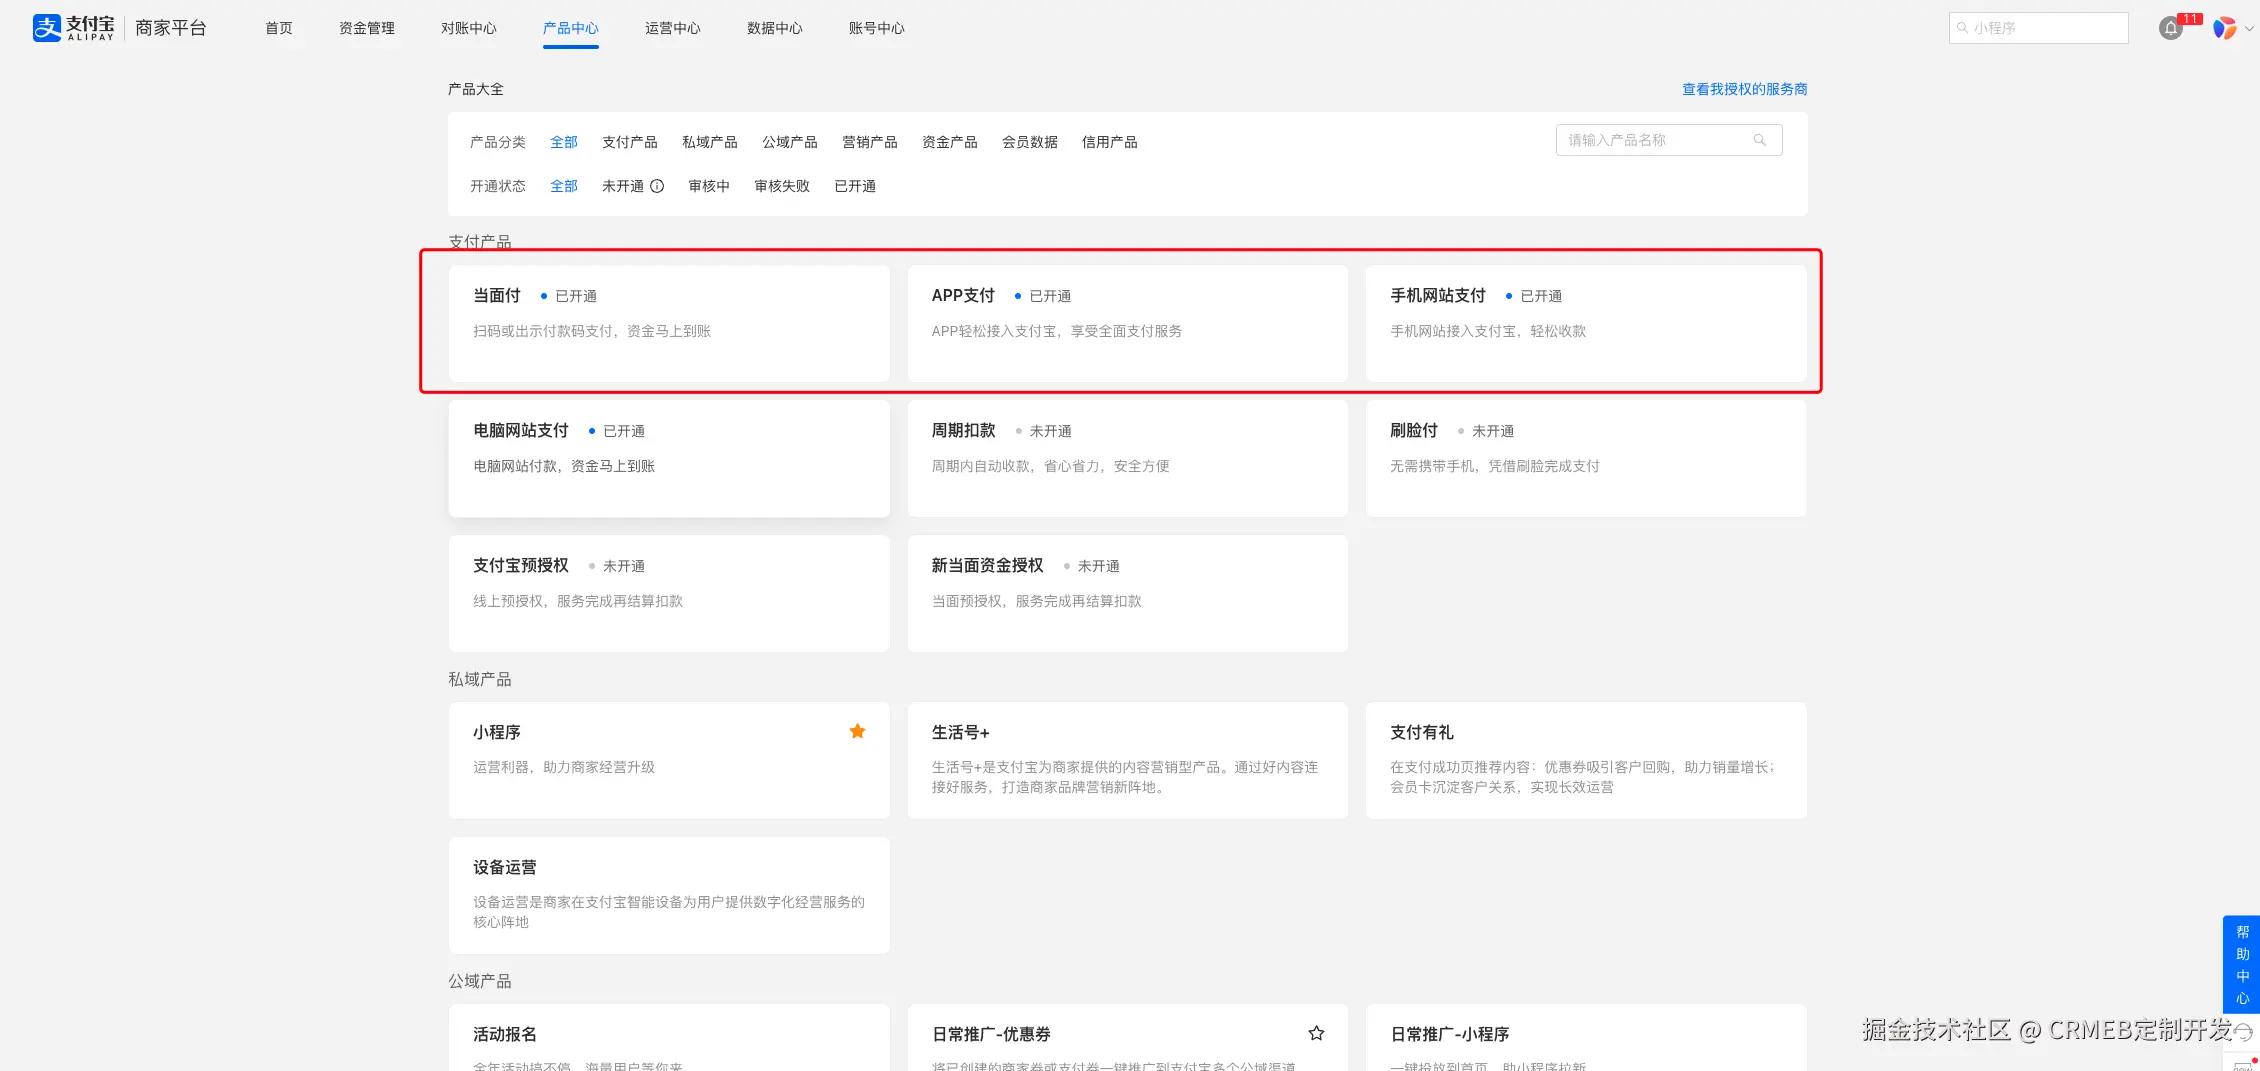This screenshot has width=2260, height=1071.
Task: Select 全部 in the 开通状态 filter row
Action: [x=564, y=186]
